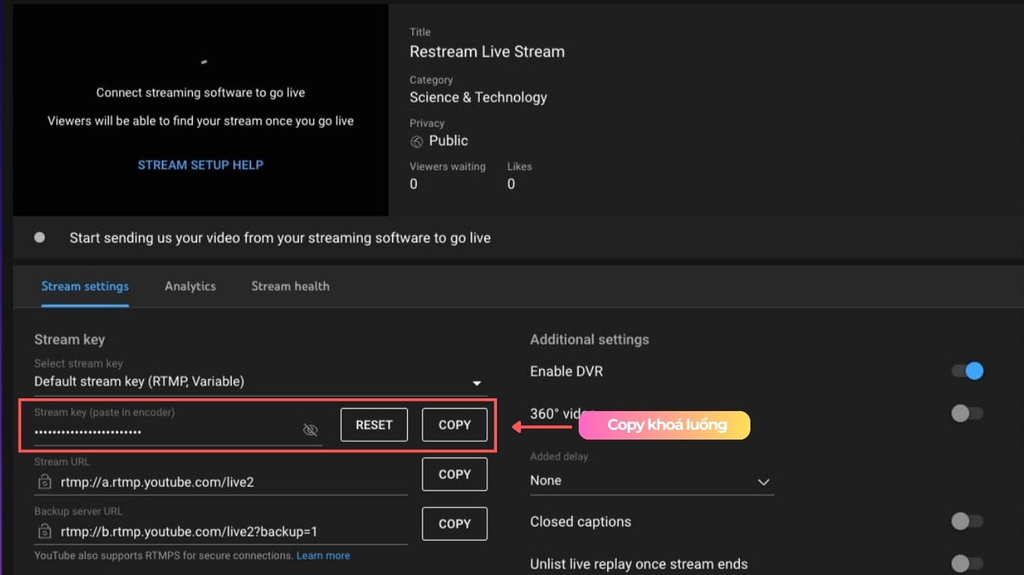
Task: Enable the Closed captions switch
Action: [967, 521]
